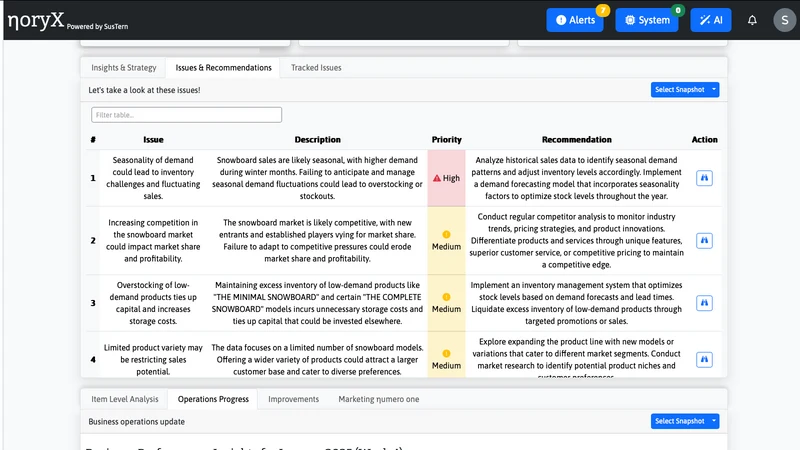Click the # column header
Viewport: 800px width, 450px height.
(x=93, y=140)
